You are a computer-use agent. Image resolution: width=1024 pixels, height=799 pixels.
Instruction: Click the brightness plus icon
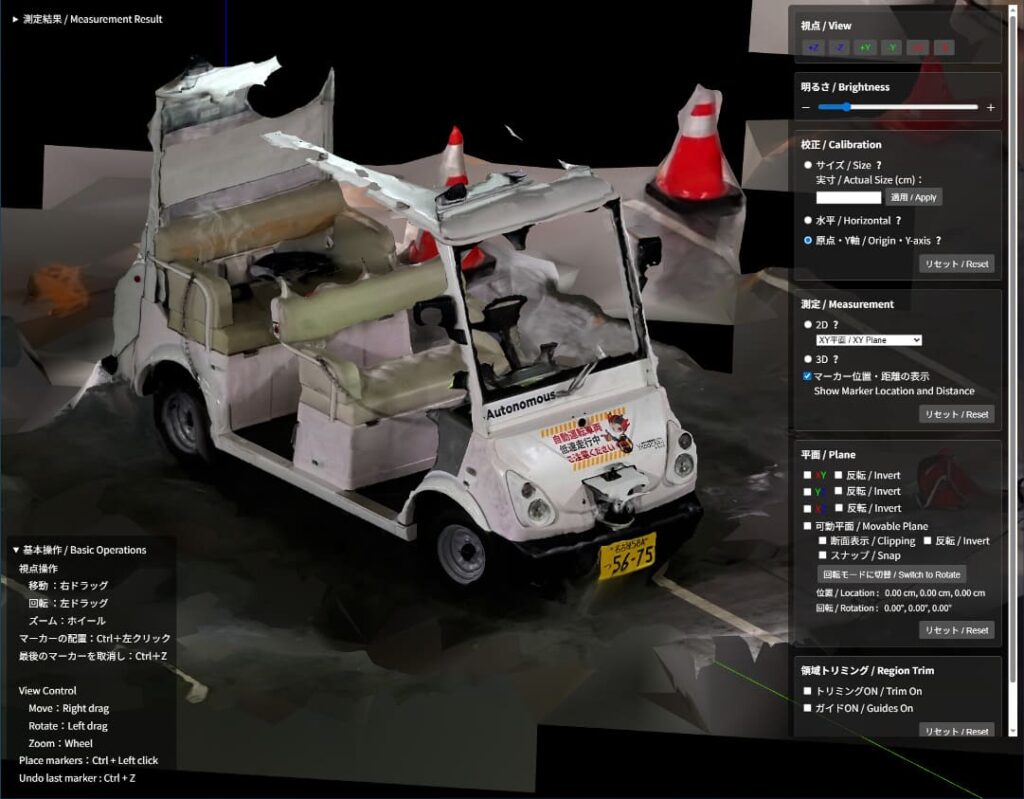(x=990, y=108)
